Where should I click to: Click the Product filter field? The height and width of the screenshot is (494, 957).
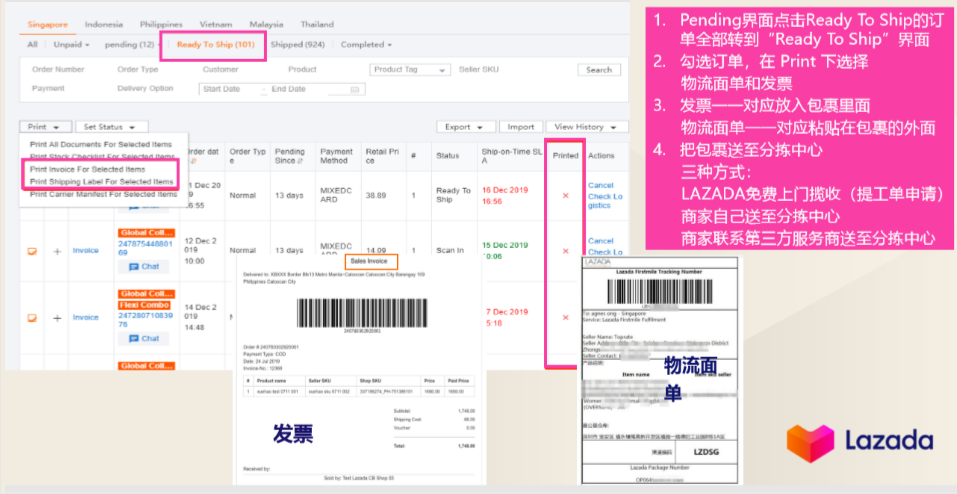(x=303, y=70)
